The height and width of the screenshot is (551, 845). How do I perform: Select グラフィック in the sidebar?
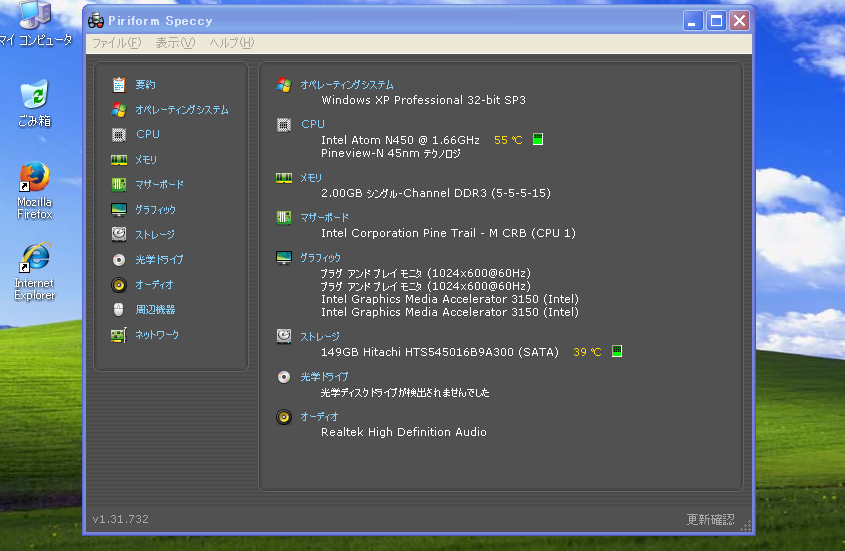click(155, 210)
